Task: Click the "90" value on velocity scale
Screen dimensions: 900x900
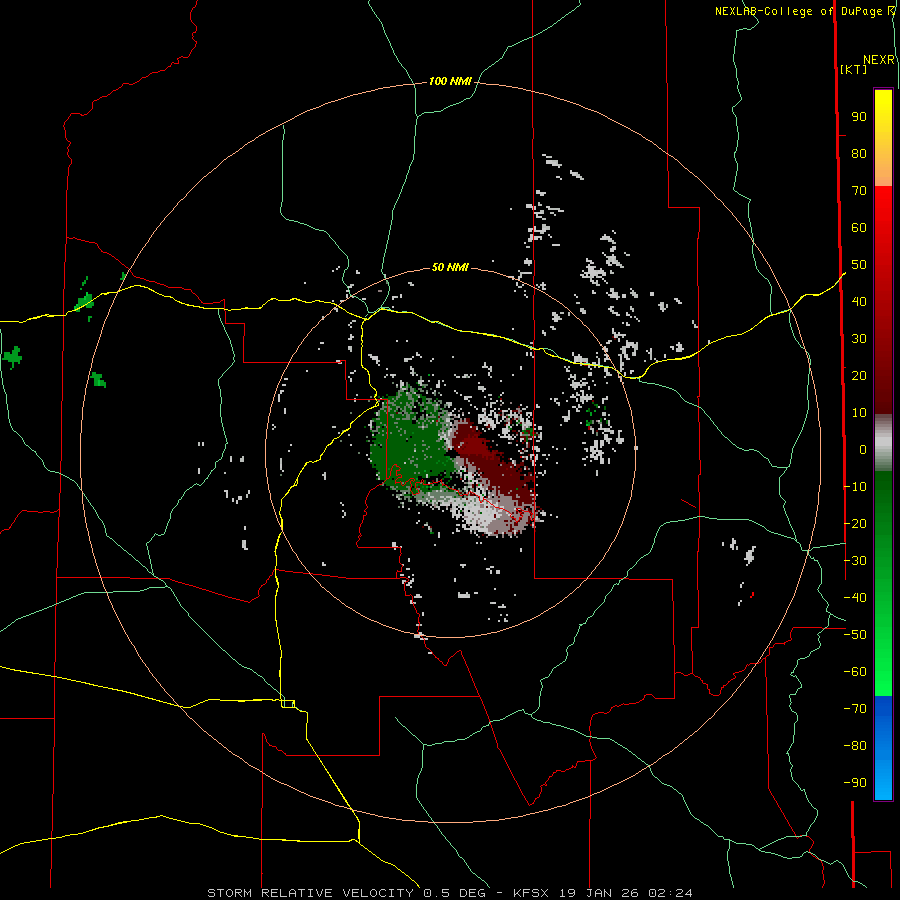Action: coord(859,117)
